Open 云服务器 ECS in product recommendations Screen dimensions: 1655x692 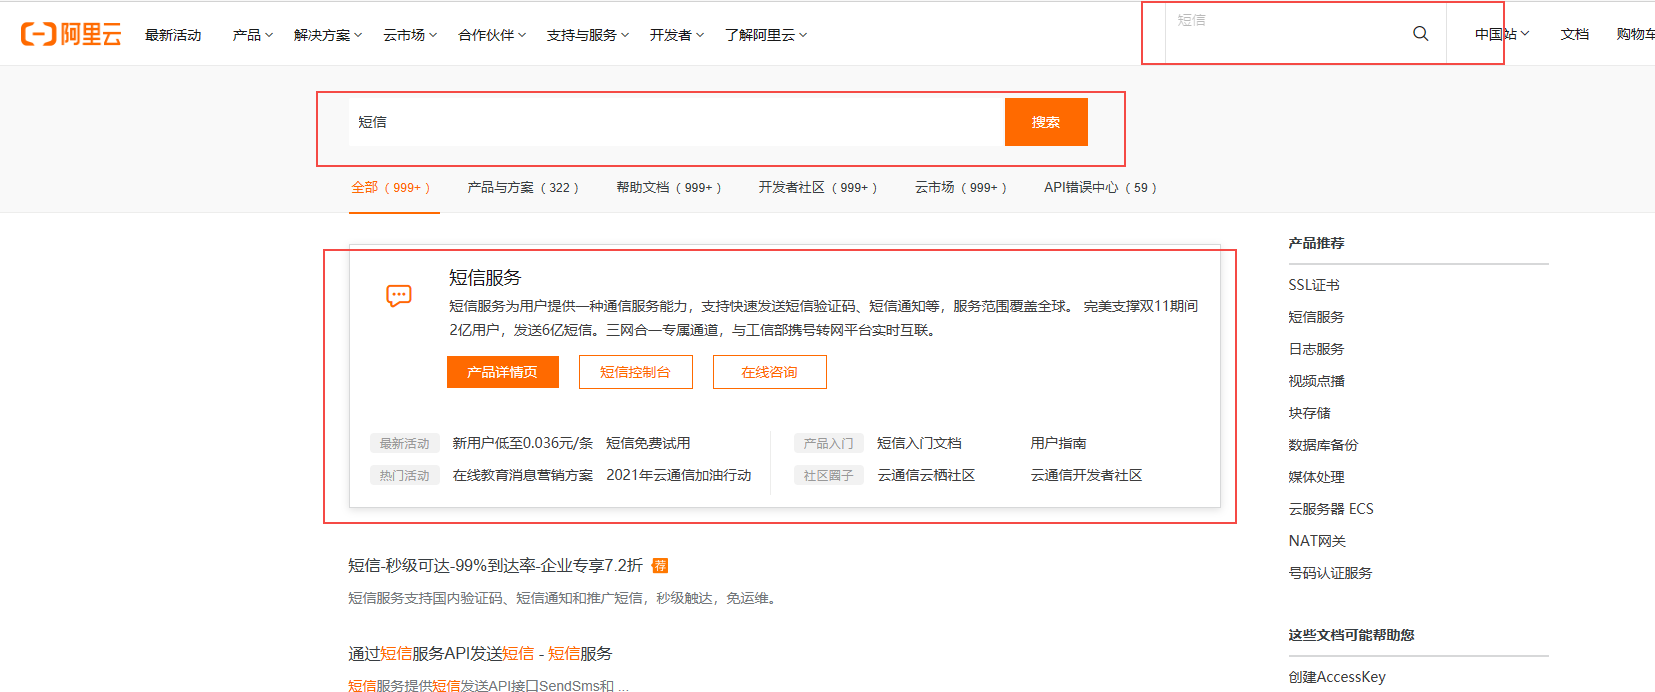pyautogui.click(x=1331, y=509)
